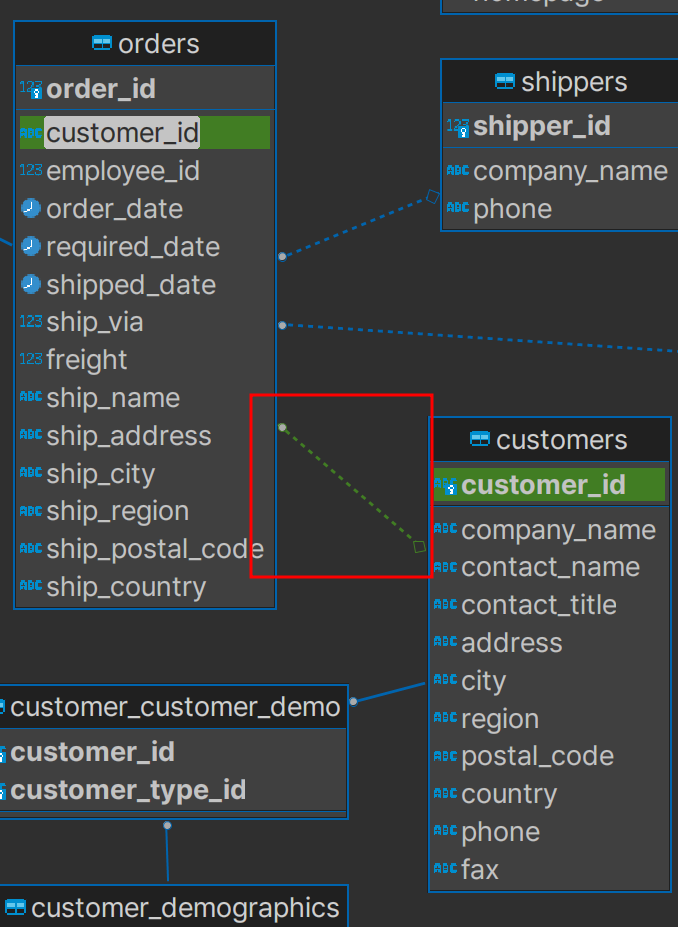This screenshot has height=927, width=678.
Task: Click the ABC icon beside country
Action: (445, 793)
